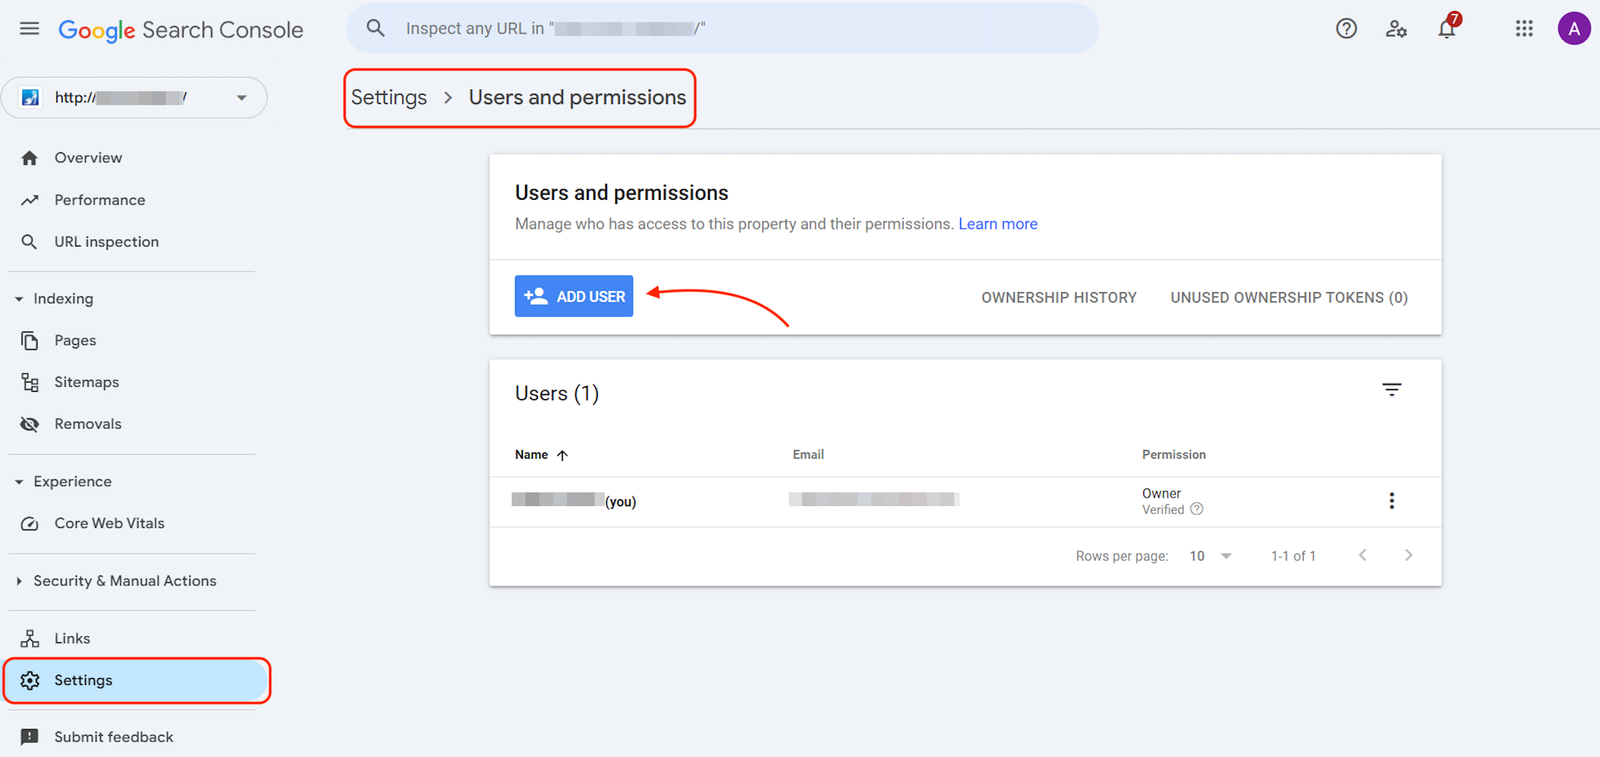The width and height of the screenshot is (1600, 757).
Task: View OWNERSHIP HISTORY
Action: [1058, 298]
